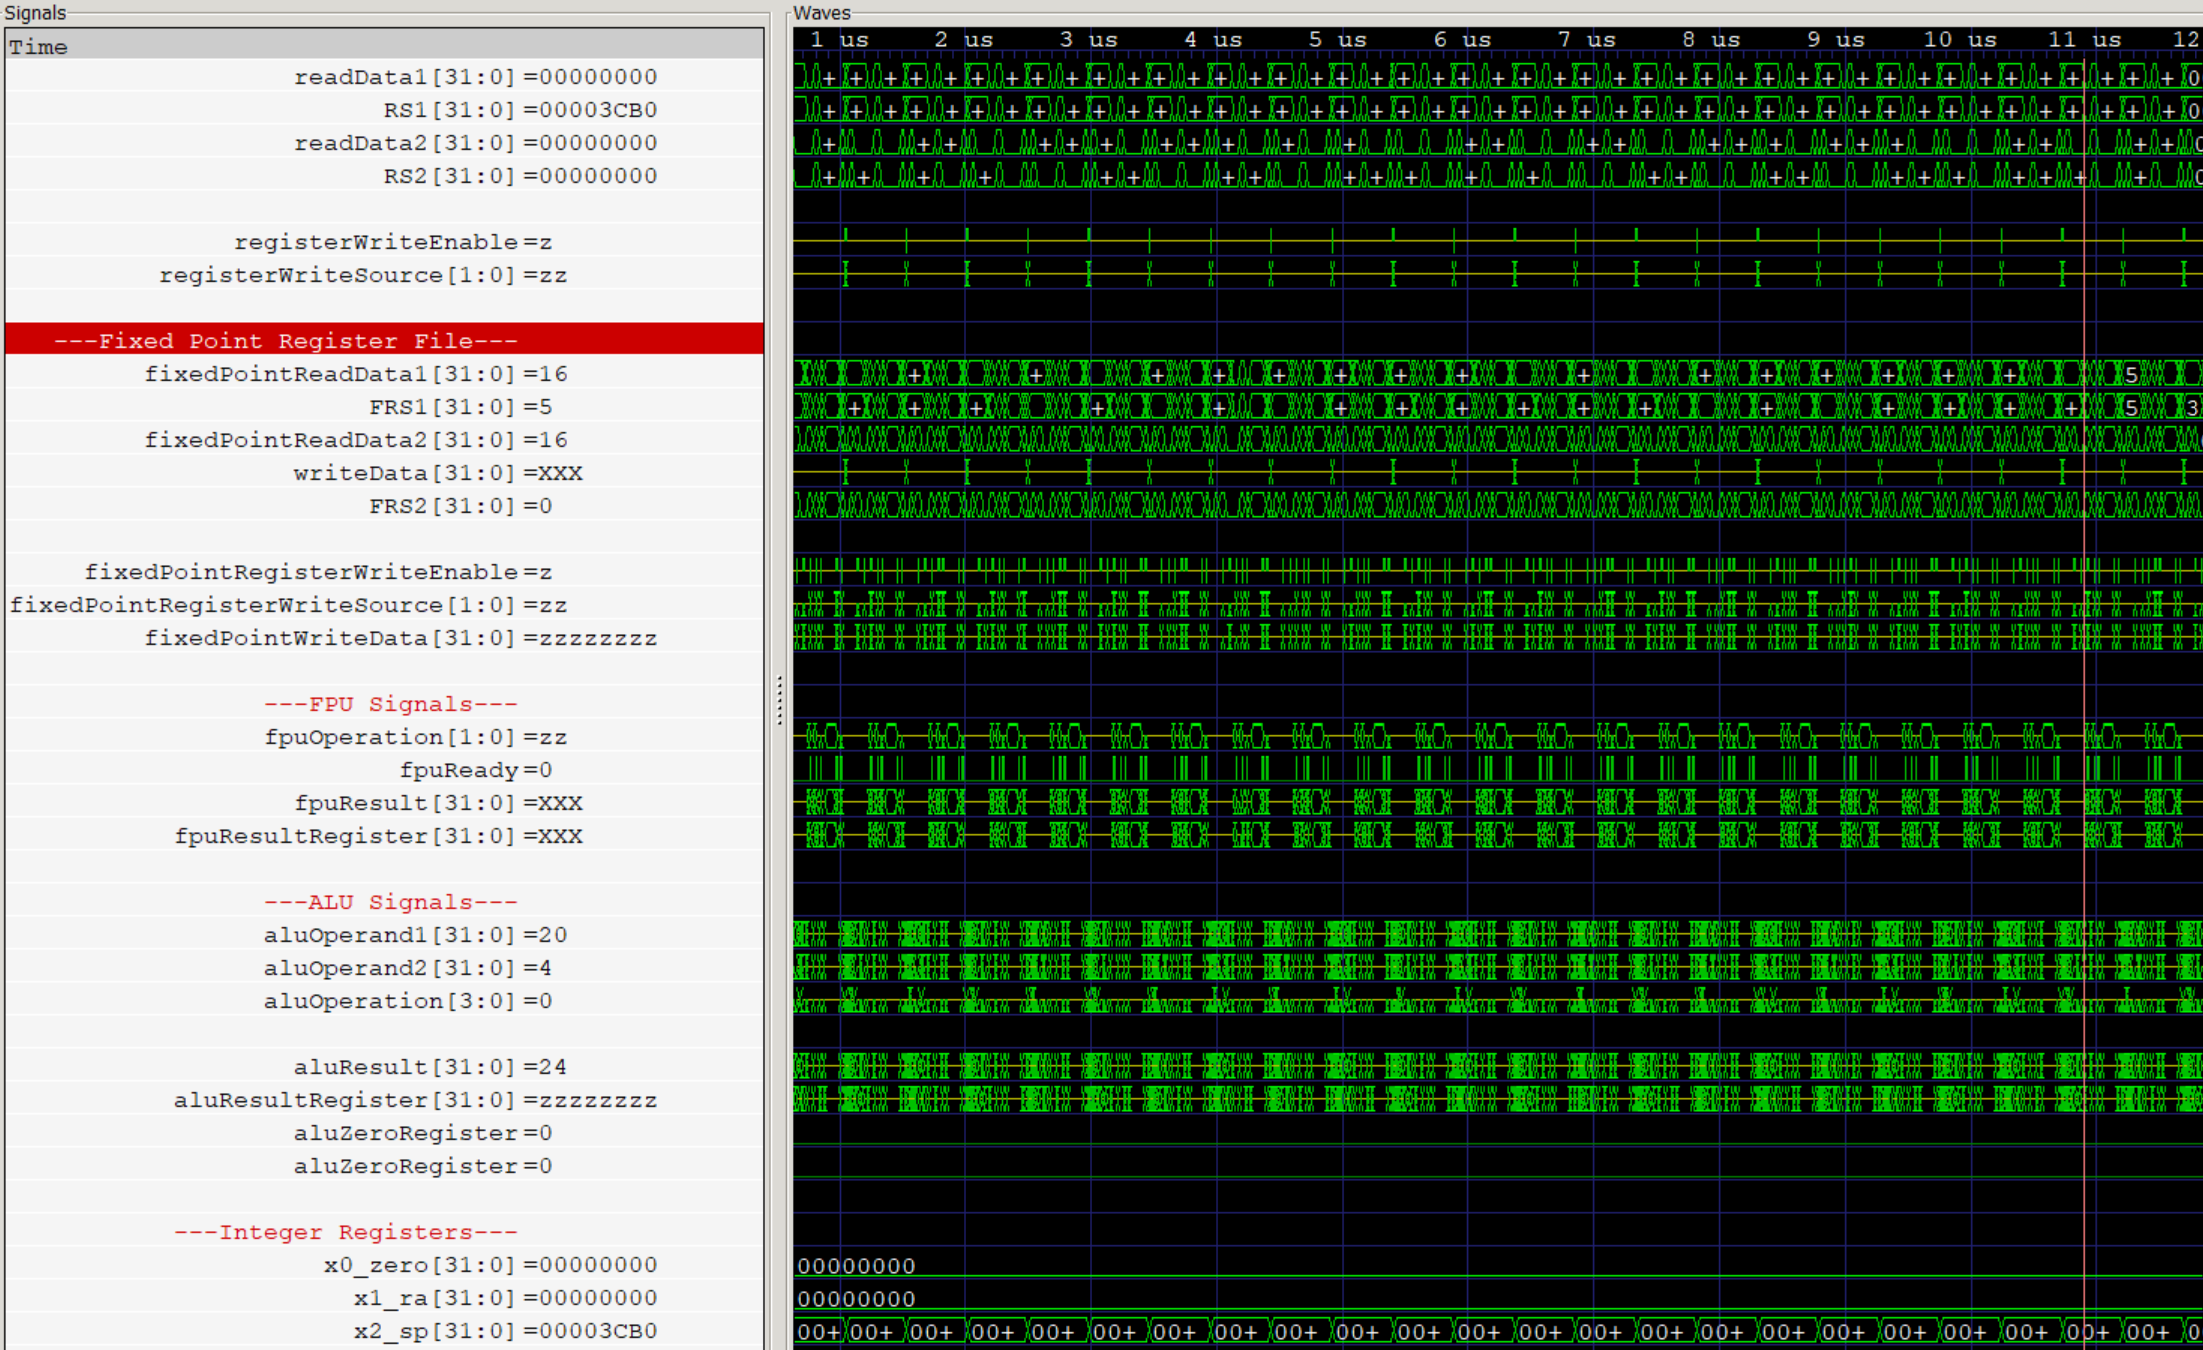Select the aluOperand1[31:0] signal
Image resolution: width=2203 pixels, height=1350 pixels.
tap(385, 935)
